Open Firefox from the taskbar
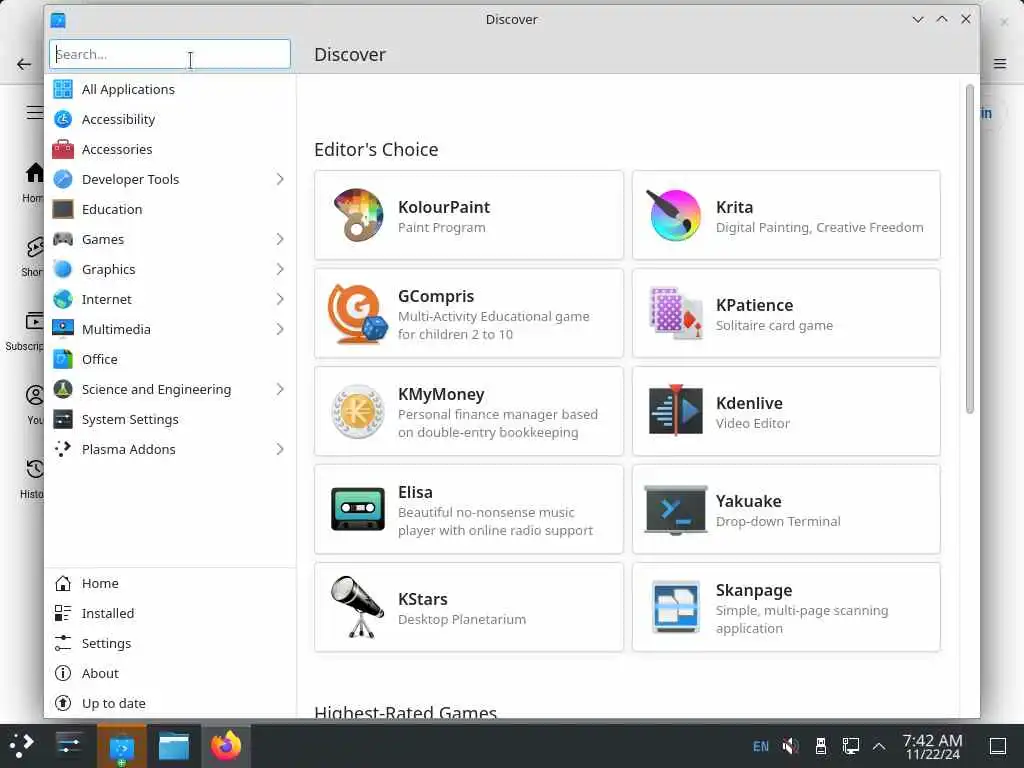This screenshot has height=768, width=1024. [226, 746]
